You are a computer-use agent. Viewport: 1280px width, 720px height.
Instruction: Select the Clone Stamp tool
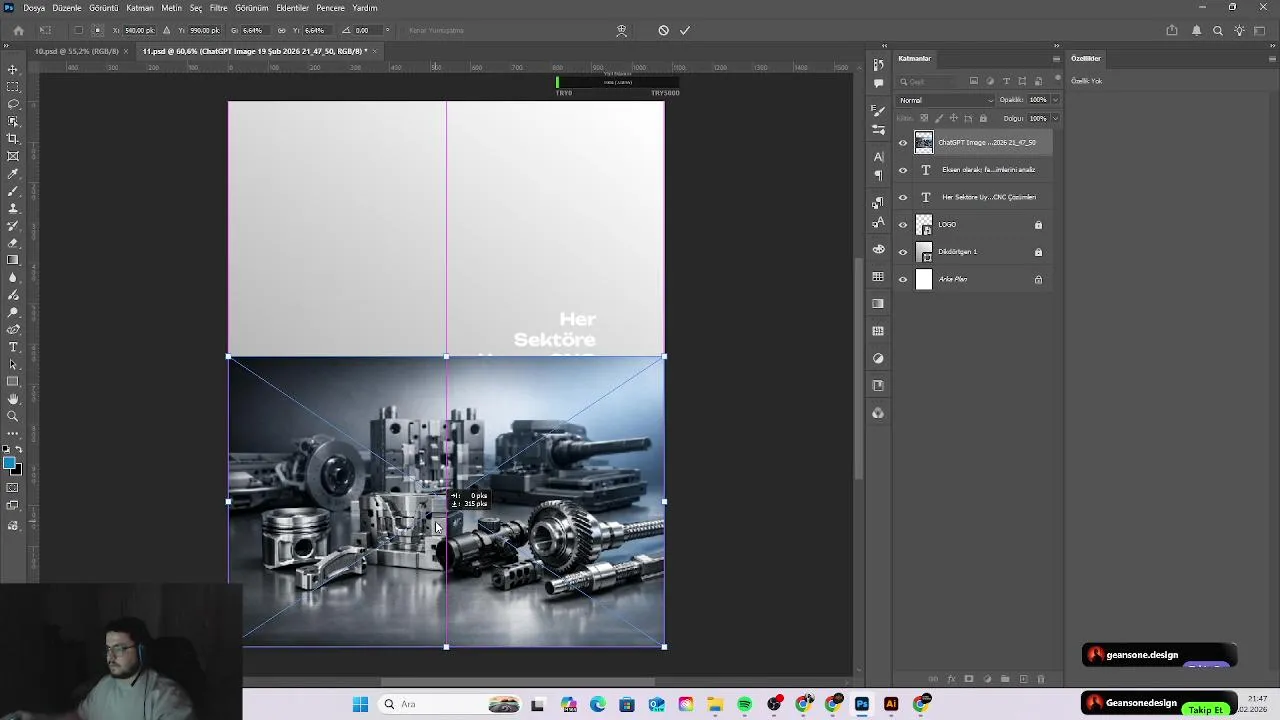coord(13,208)
